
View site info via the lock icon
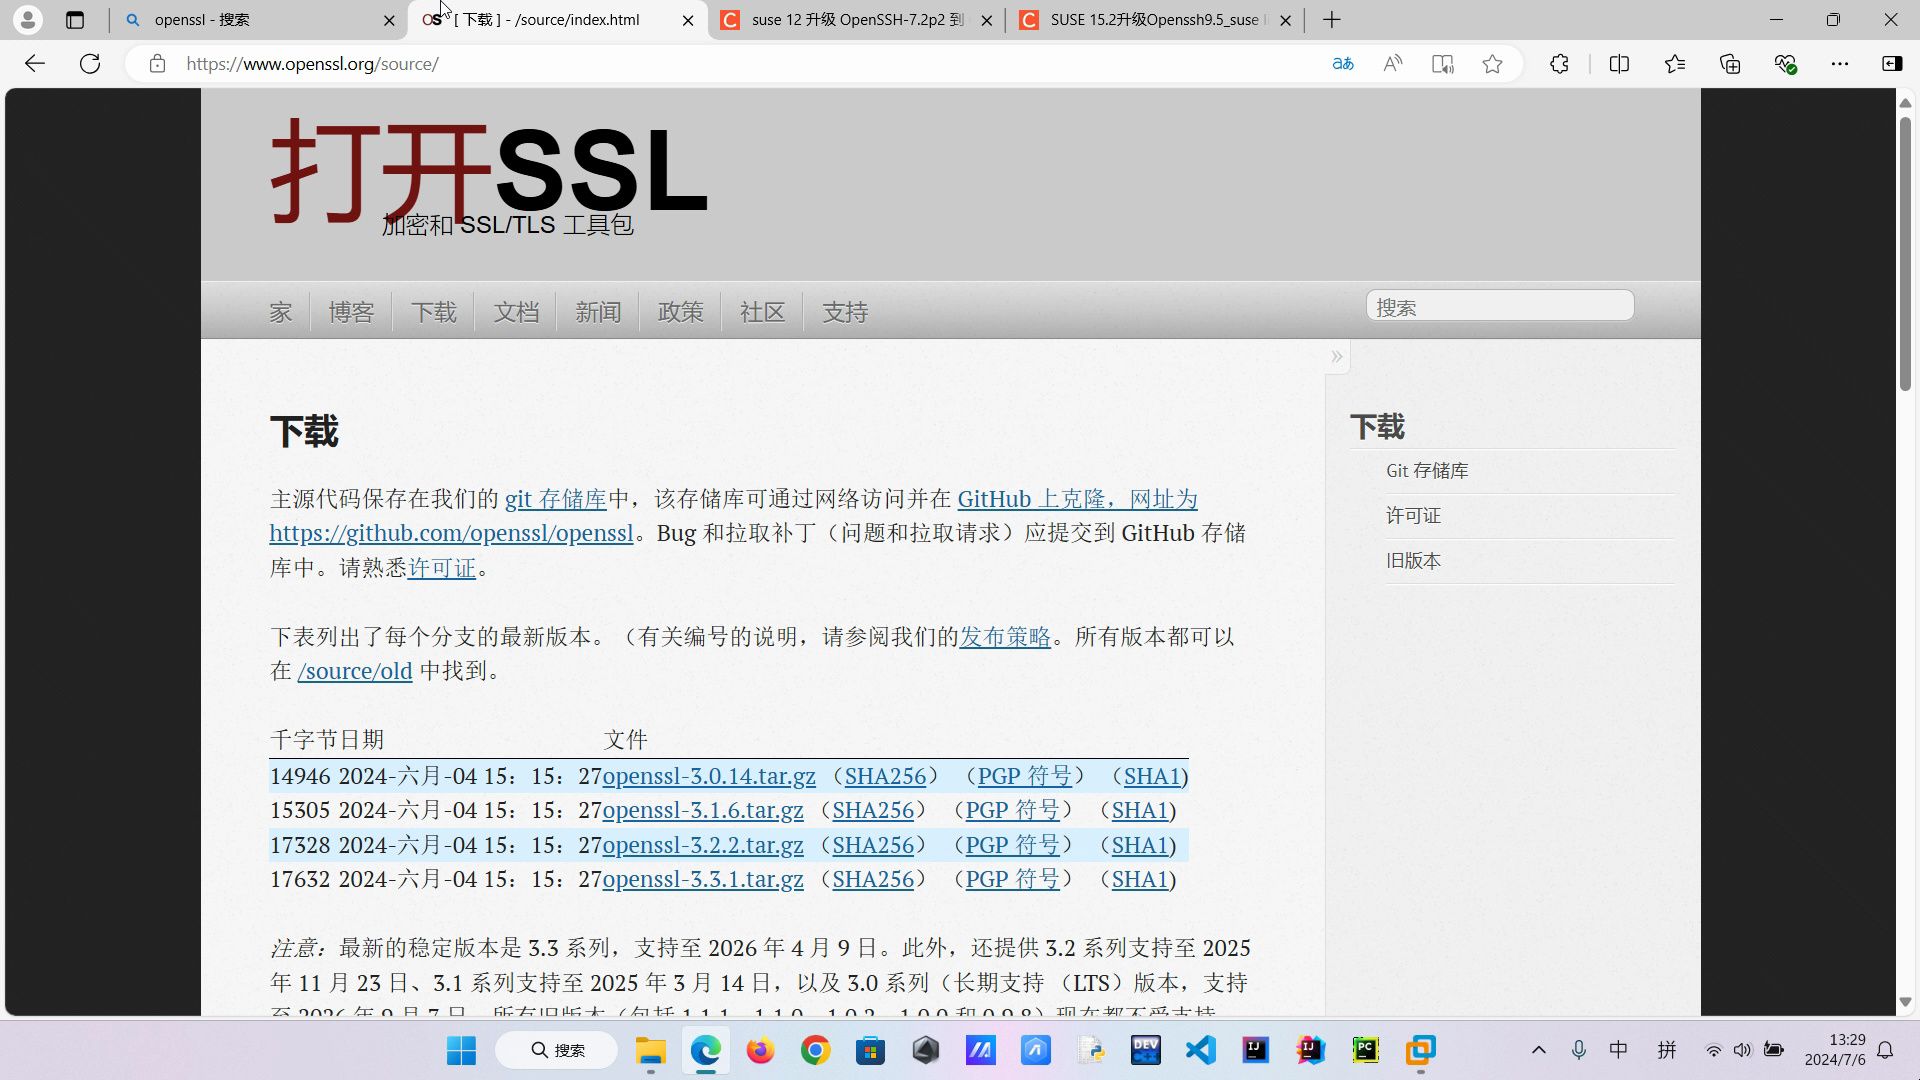[x=157, y=64]
